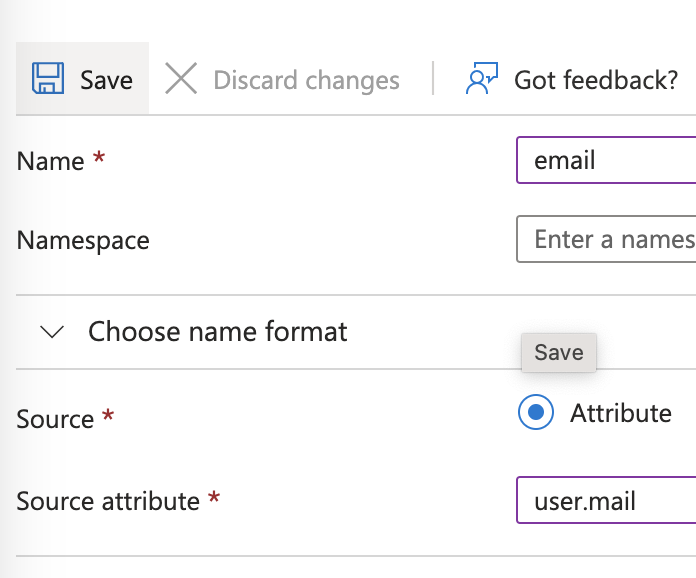The height and width of the screenshot is (578, 696).
Task: Click the Attribute radio label text
Action: click(x=621, y=413)
